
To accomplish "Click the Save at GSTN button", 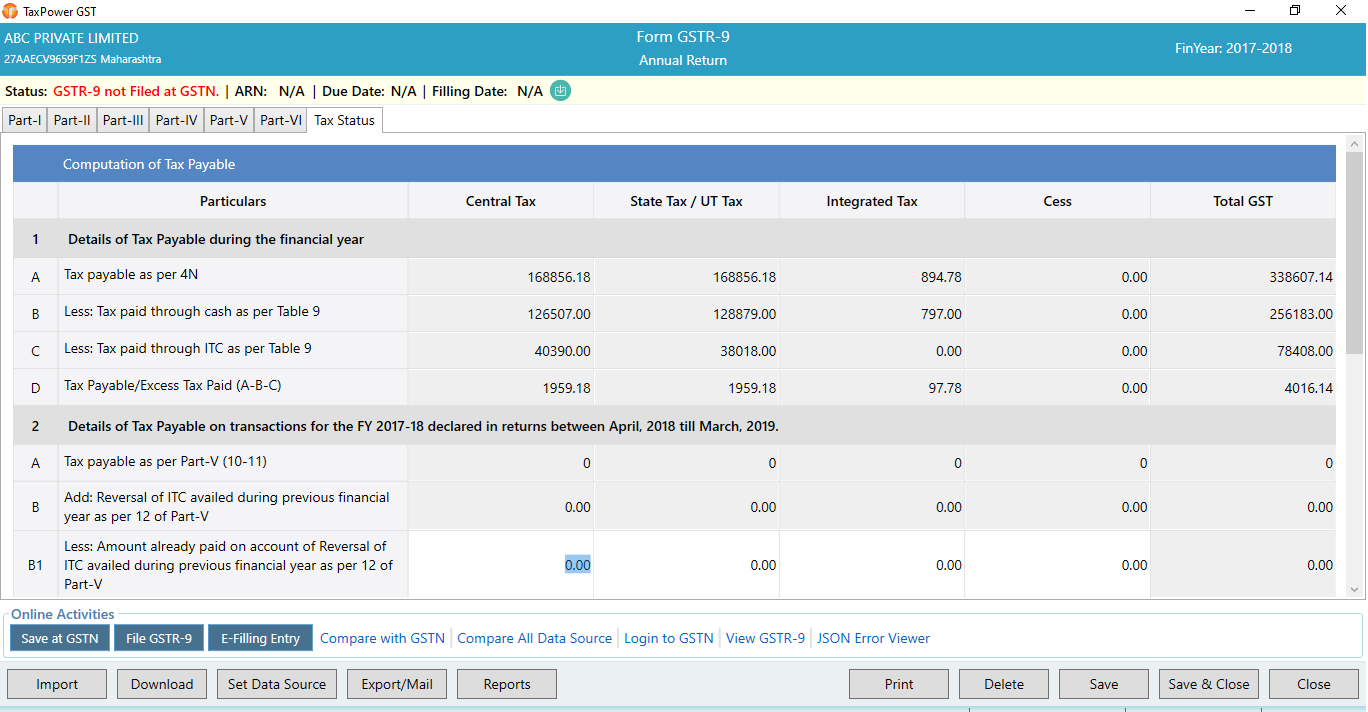I will (x=60, y=638).
